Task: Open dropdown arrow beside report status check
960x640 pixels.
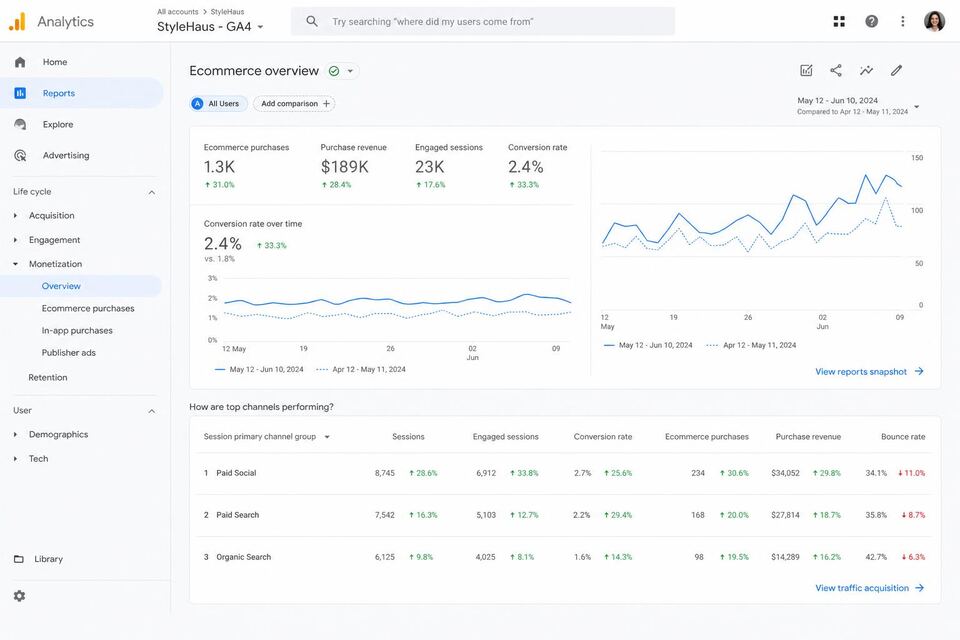Action: pos(350,71)
